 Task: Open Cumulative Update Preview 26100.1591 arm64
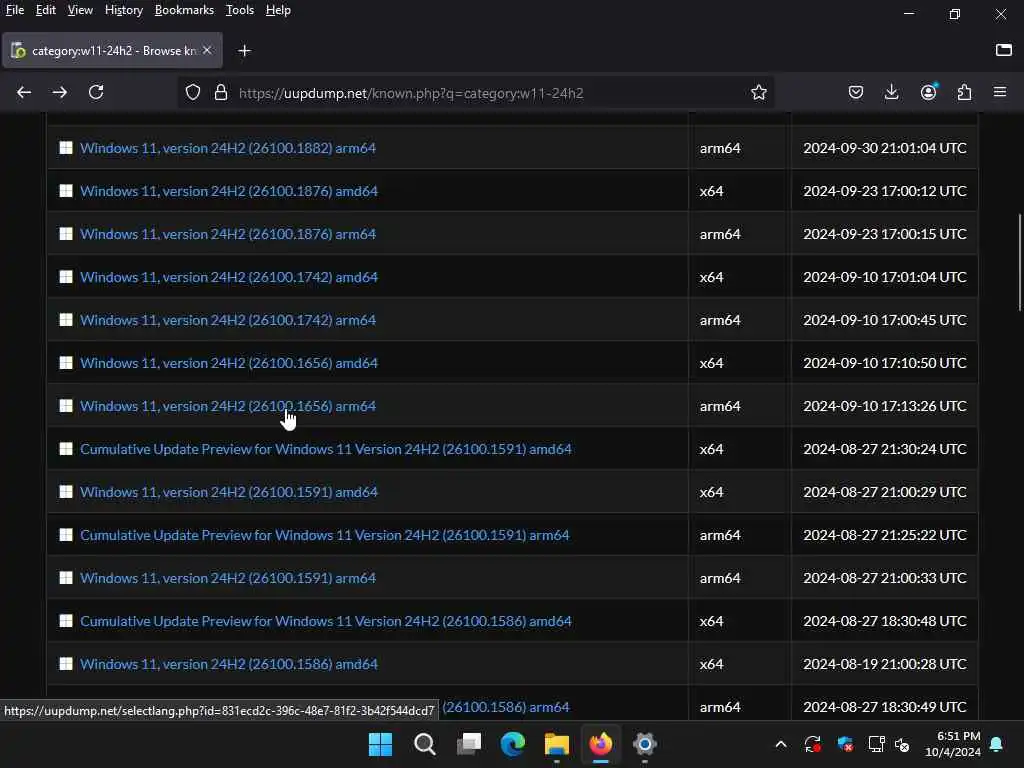(325, 535)
